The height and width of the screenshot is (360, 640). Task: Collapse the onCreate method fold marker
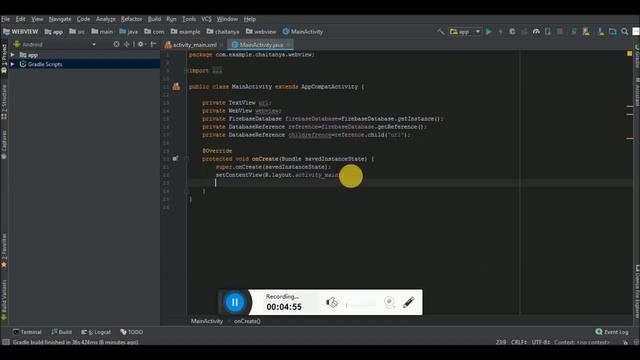point(187,158)
